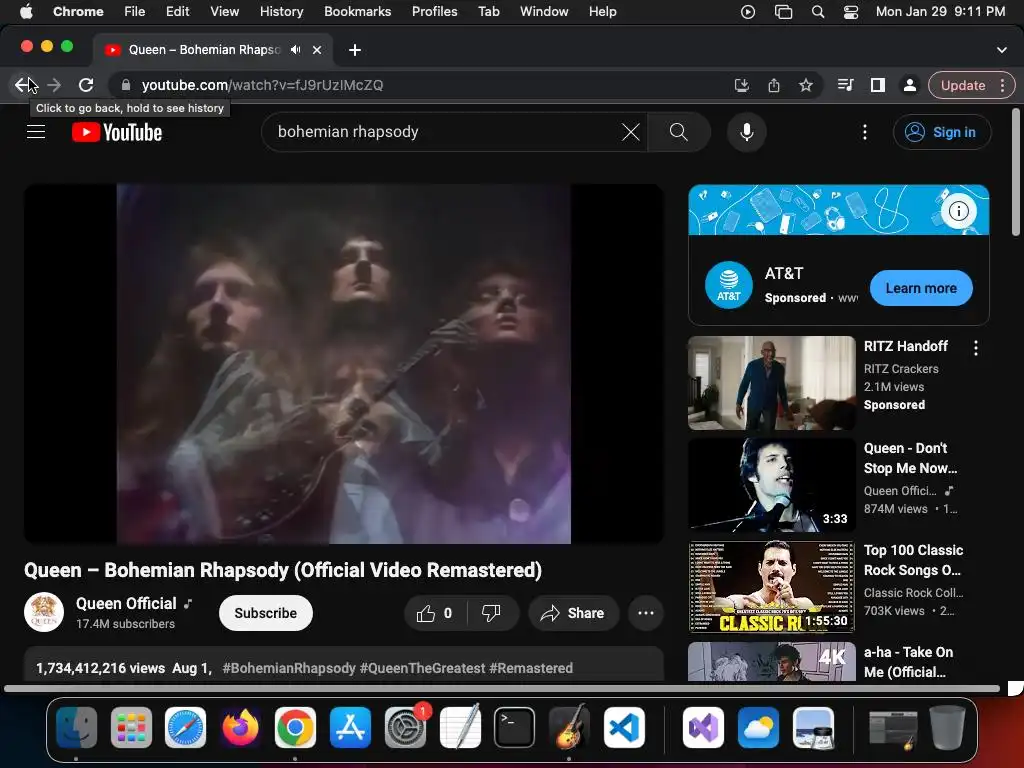Bookmark this page with the star icon

click(x=806, y=85)
